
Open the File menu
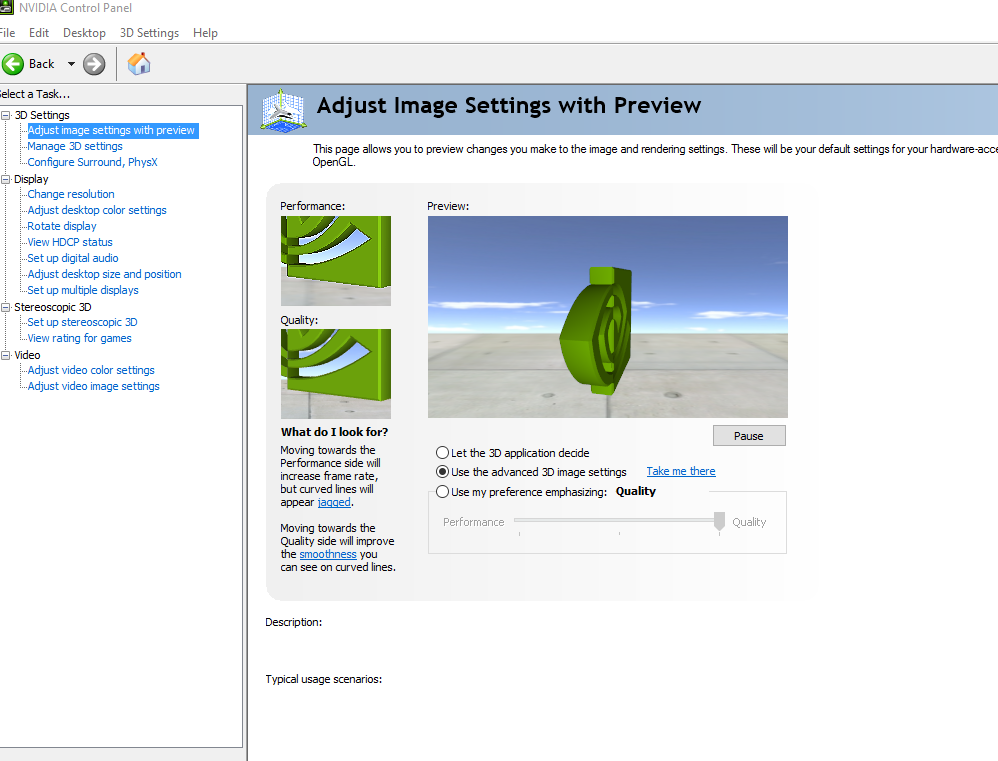[7, 32]
